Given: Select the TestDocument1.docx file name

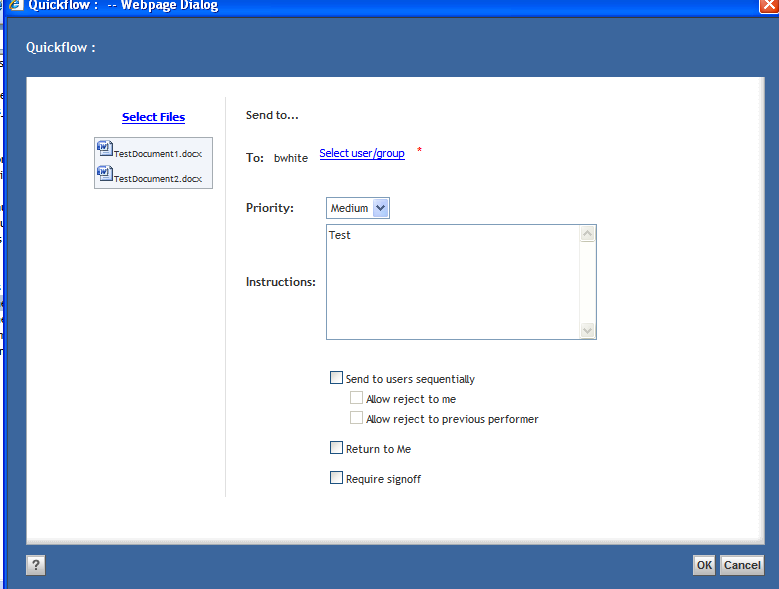Looking at the screenshot, I should coord(158,154).
